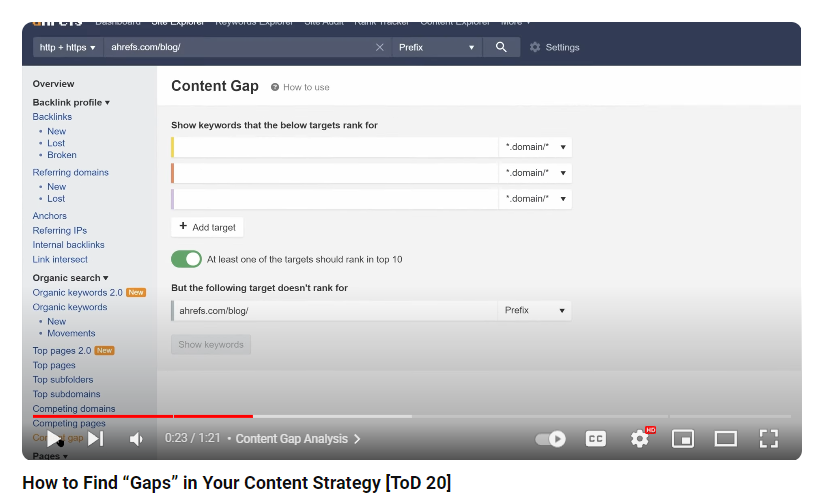Switch to theater mode
This screenshot has height=494, width=815.
click(726, 439)
